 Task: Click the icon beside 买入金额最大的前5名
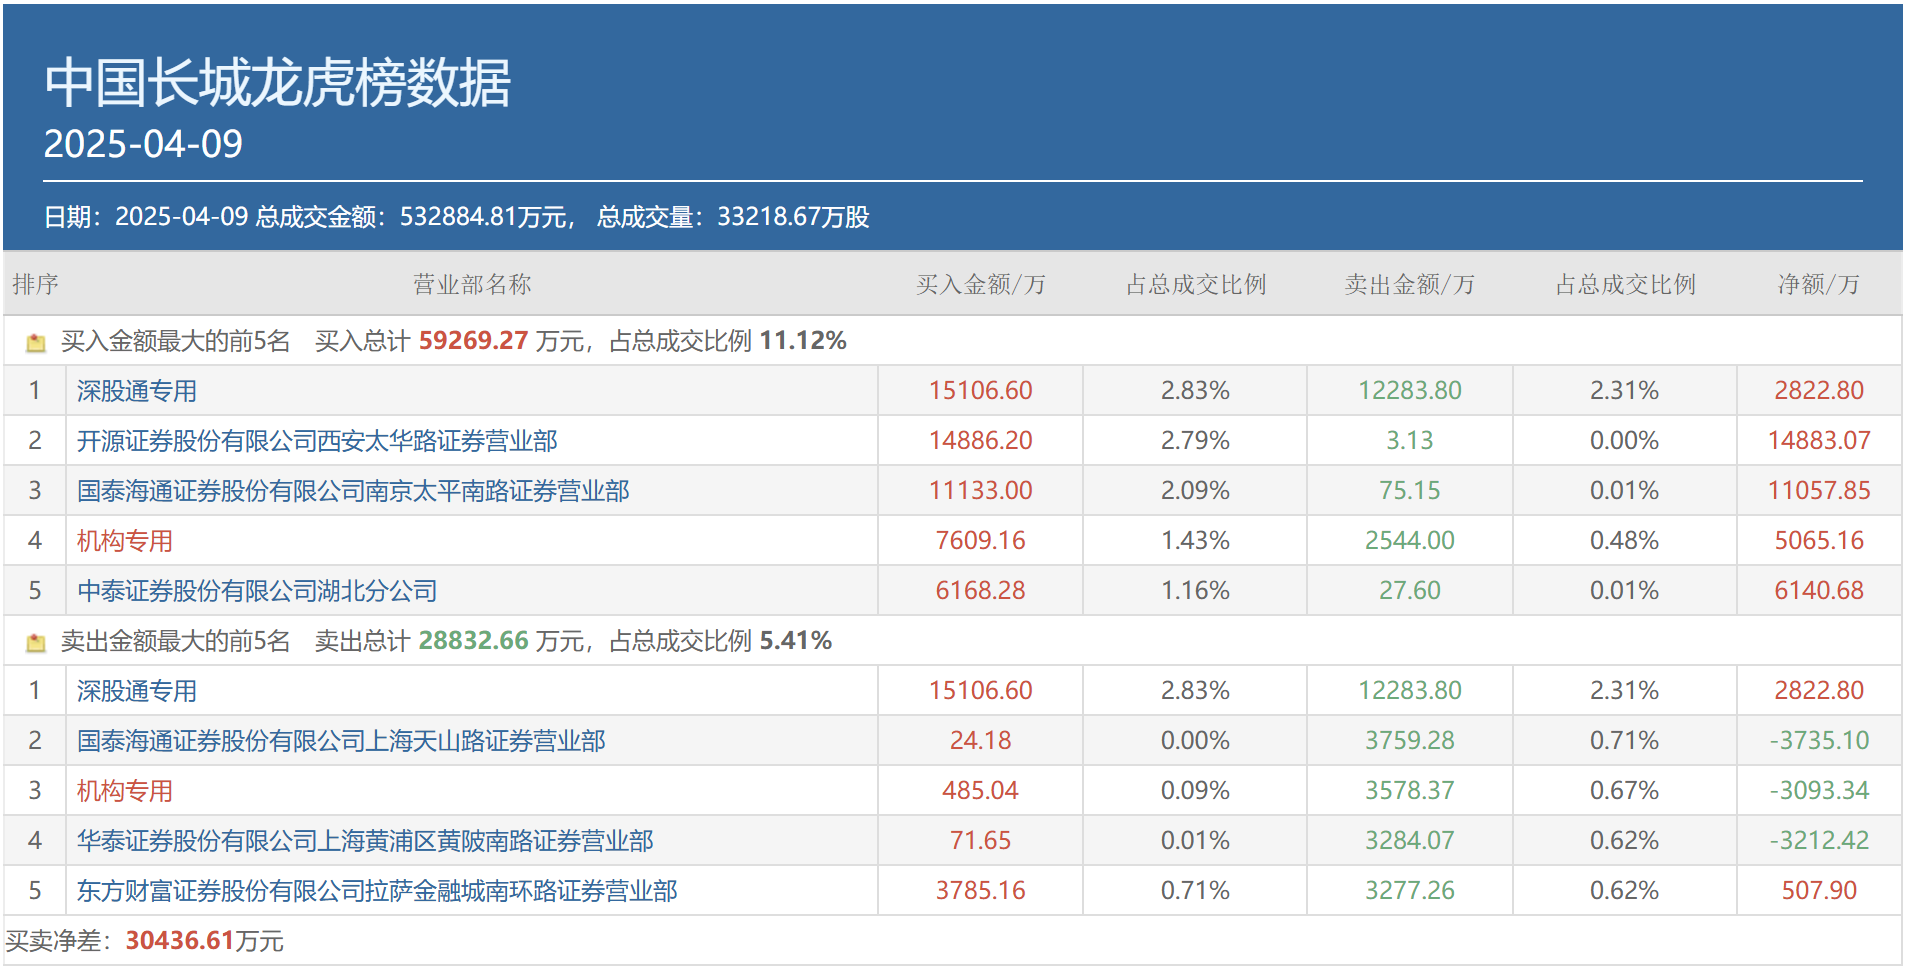[36, 343]
